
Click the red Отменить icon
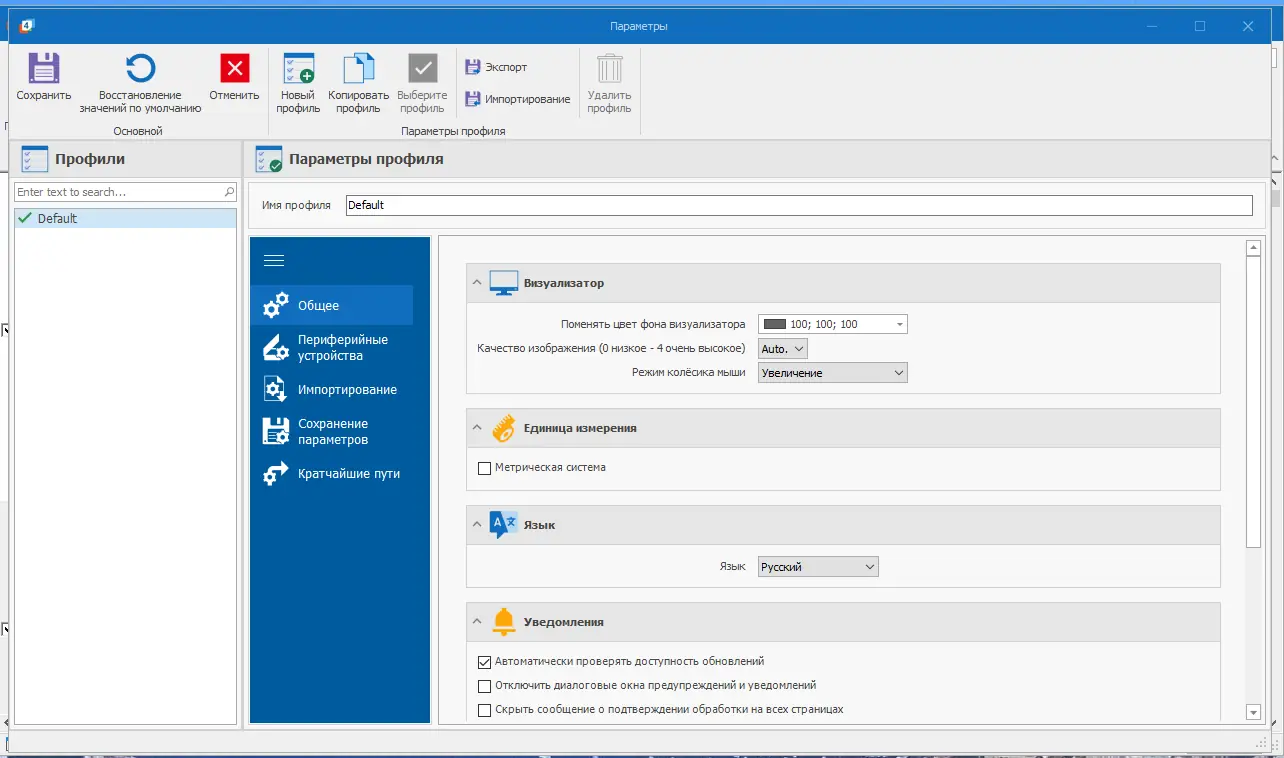coord(234,68)
